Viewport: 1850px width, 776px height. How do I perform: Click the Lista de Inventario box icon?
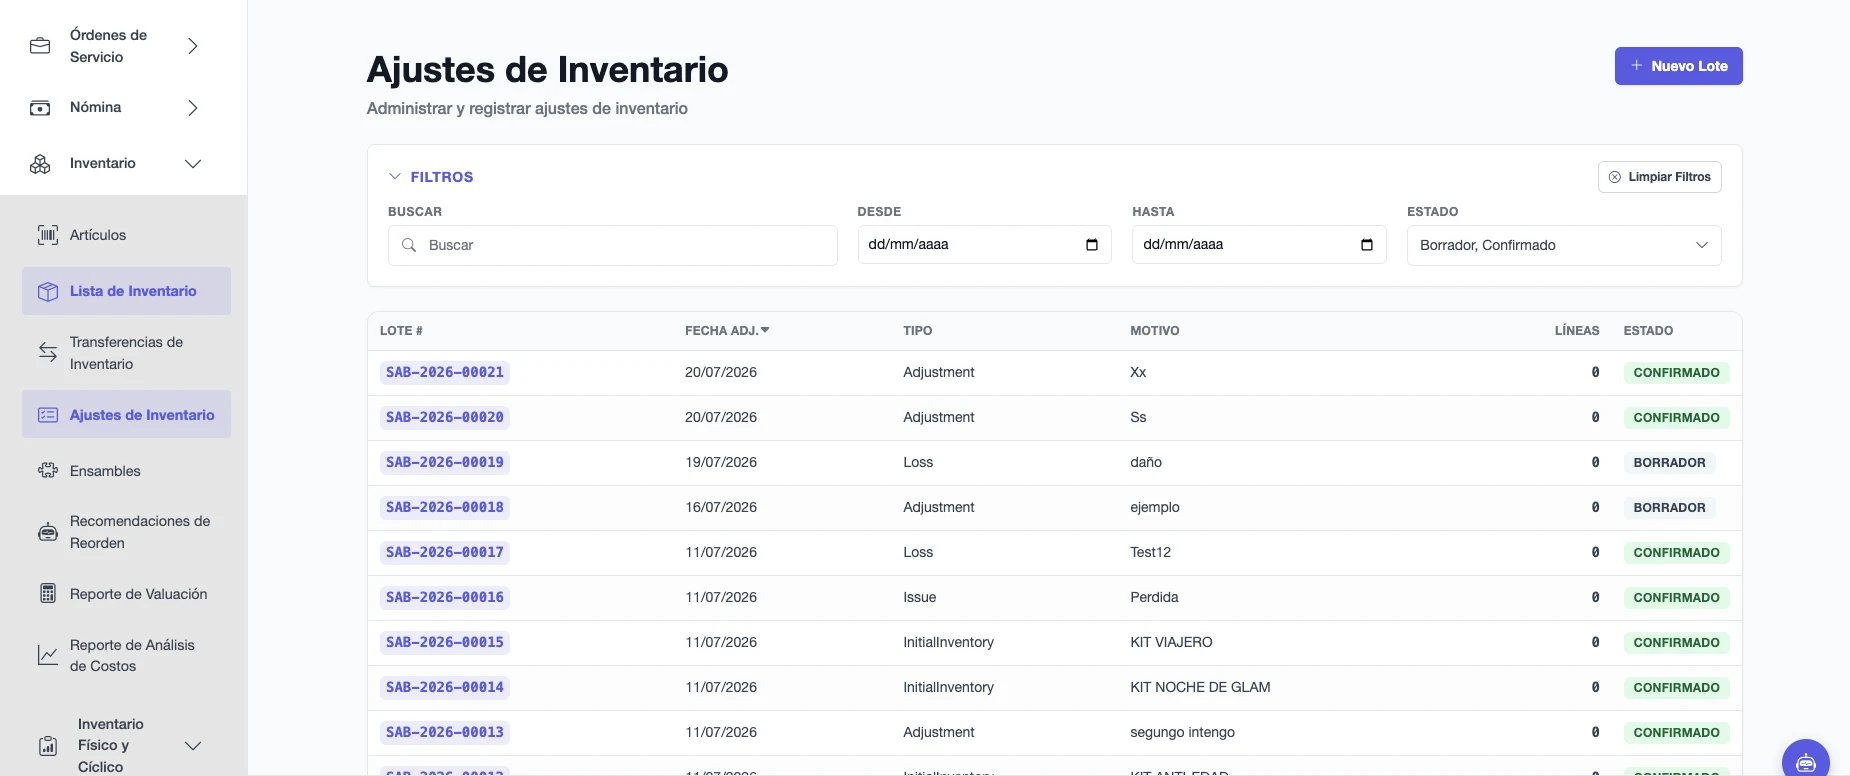click(x=48, y=291)
